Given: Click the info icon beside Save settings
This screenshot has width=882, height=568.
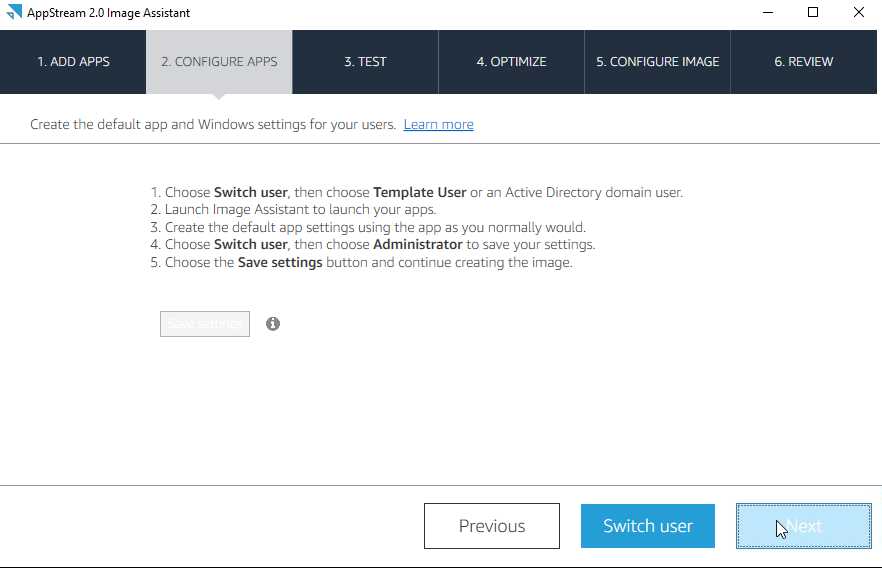Looking at the screenshot, I should (x=273, y=324).
